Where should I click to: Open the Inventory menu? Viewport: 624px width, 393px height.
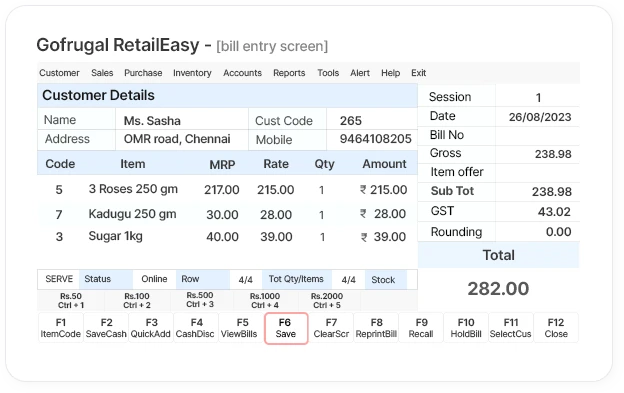[192, 73]
